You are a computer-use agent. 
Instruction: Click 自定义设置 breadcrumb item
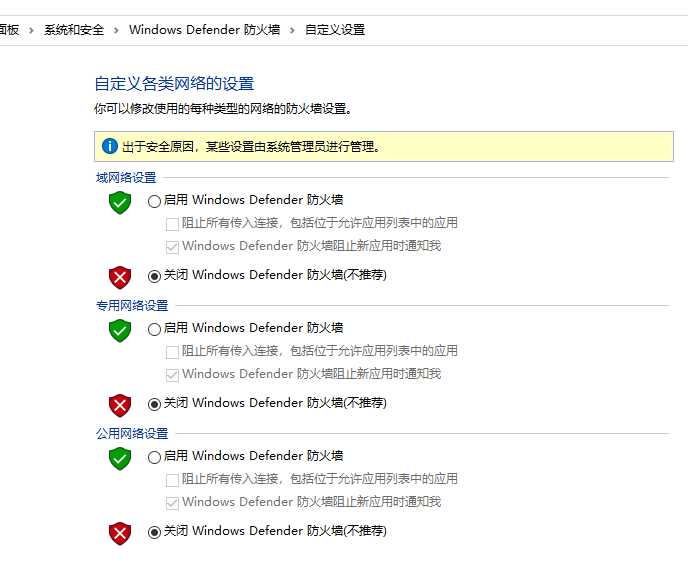coord(335,30)
